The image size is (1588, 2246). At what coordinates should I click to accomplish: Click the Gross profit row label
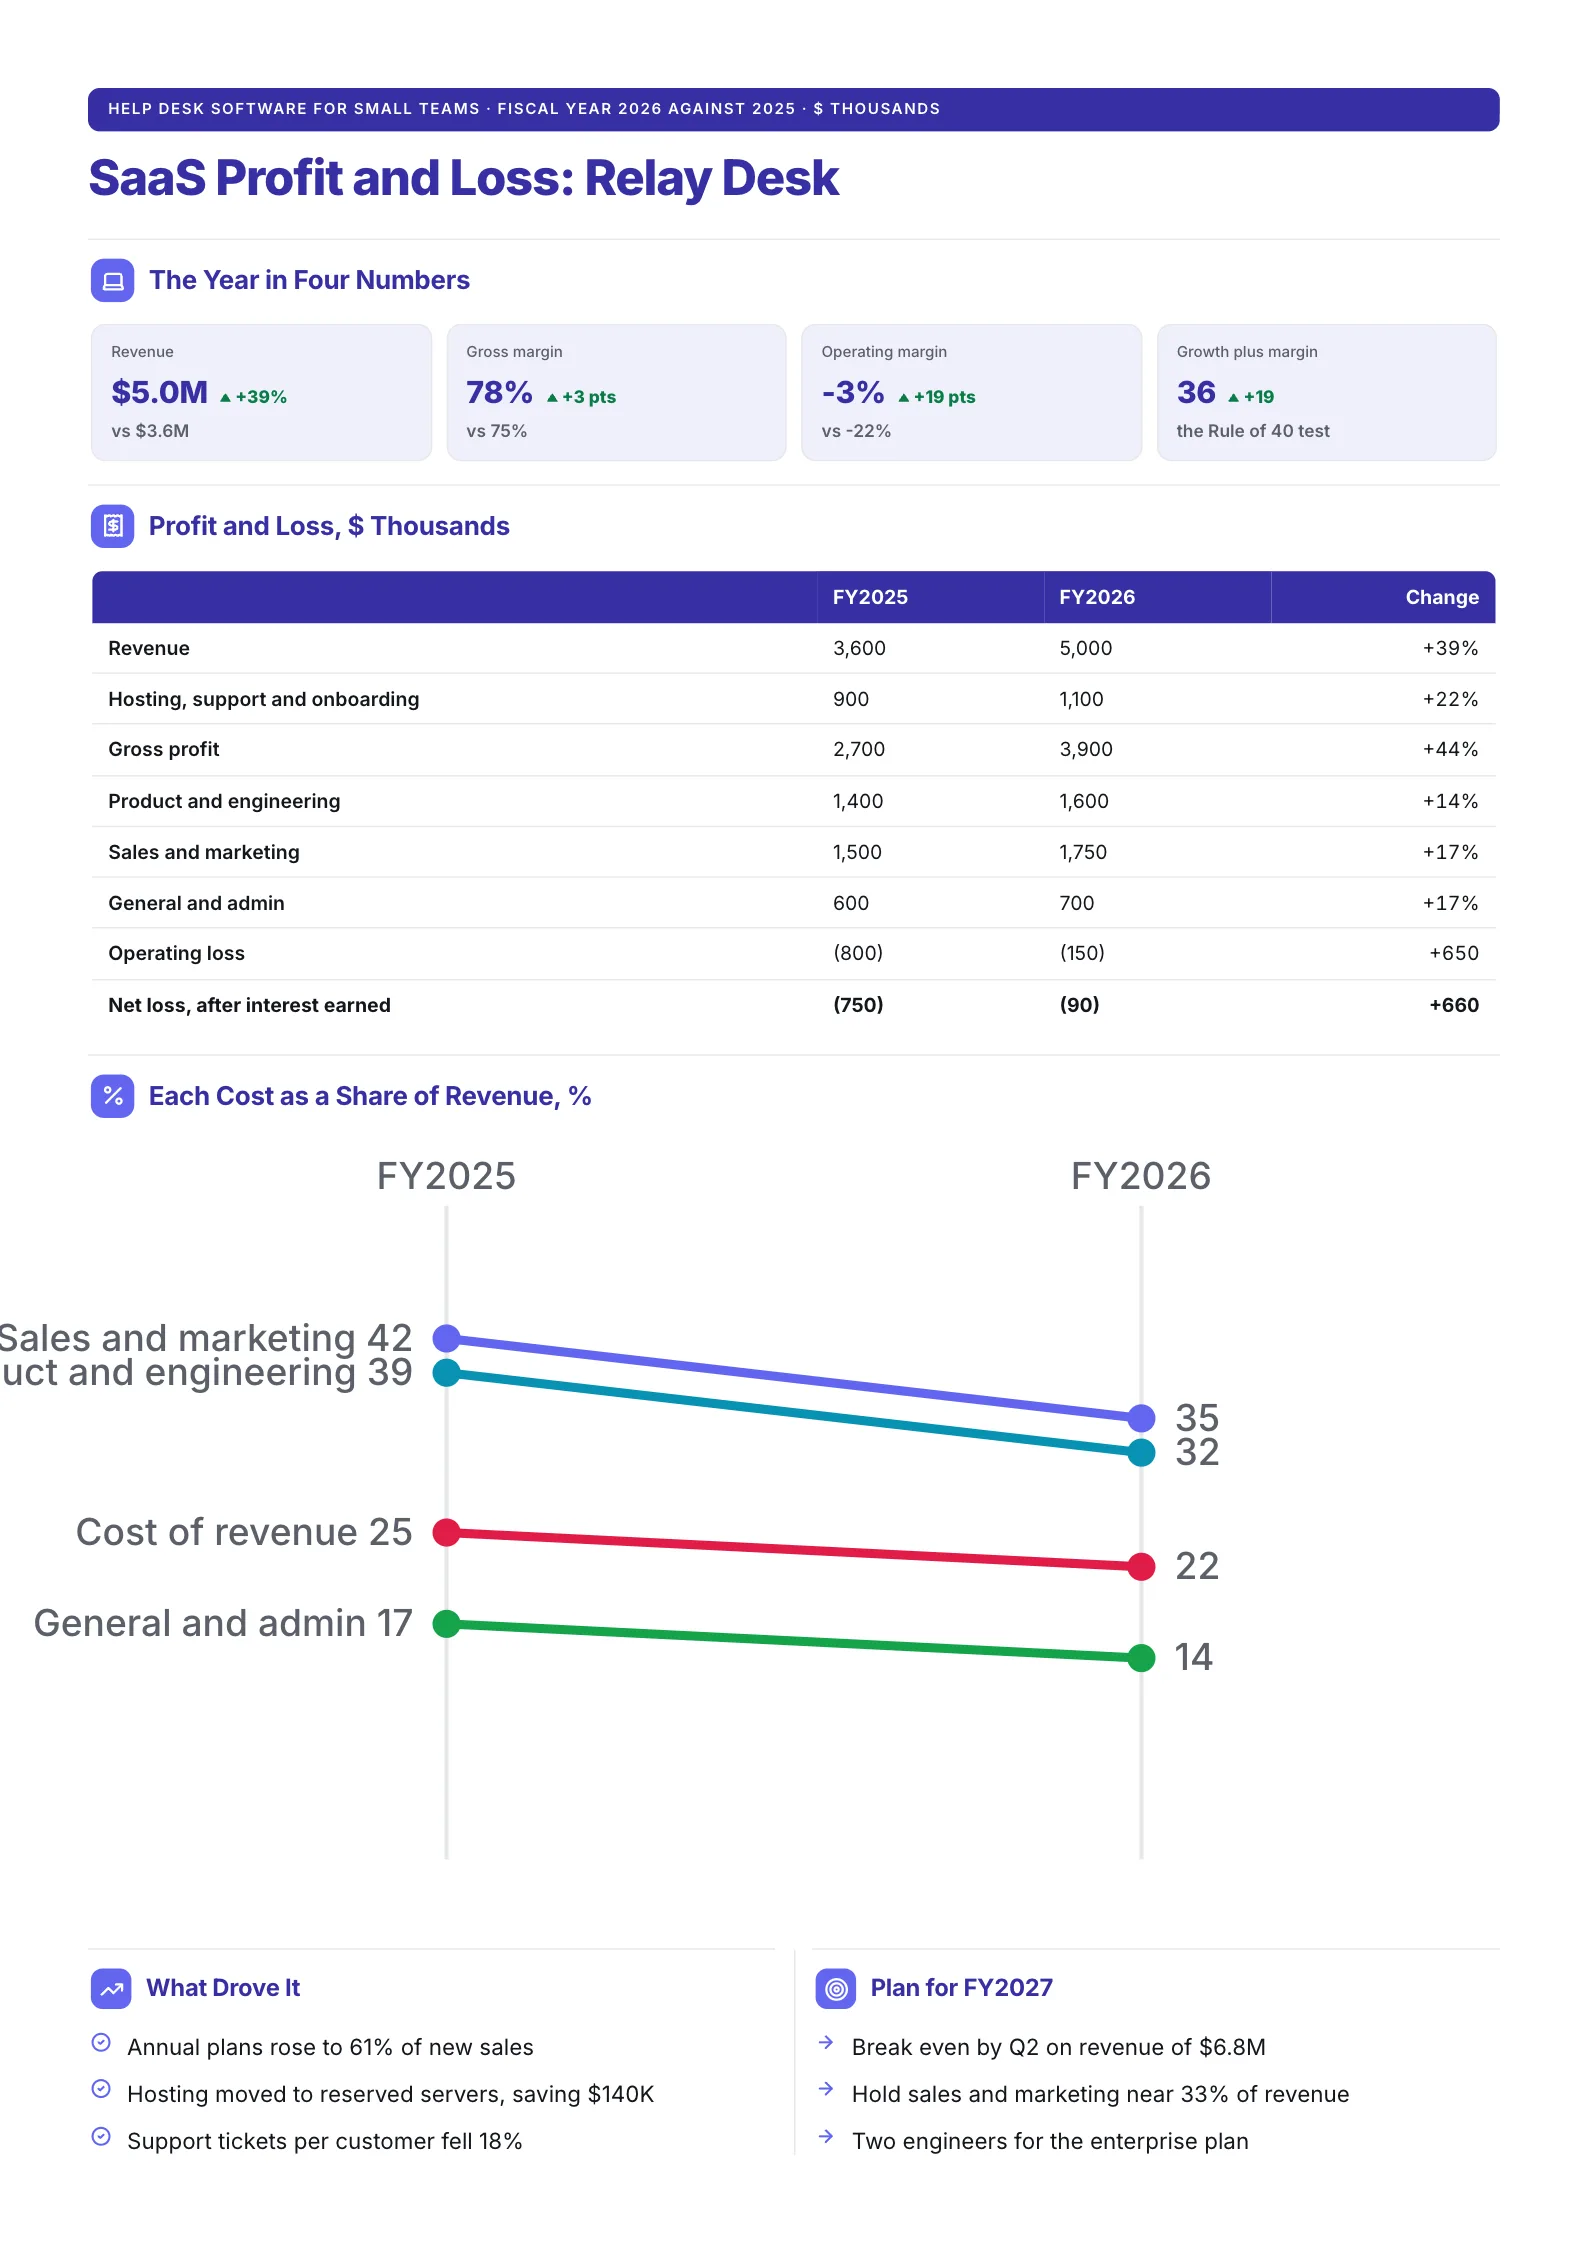click(164, 749)
